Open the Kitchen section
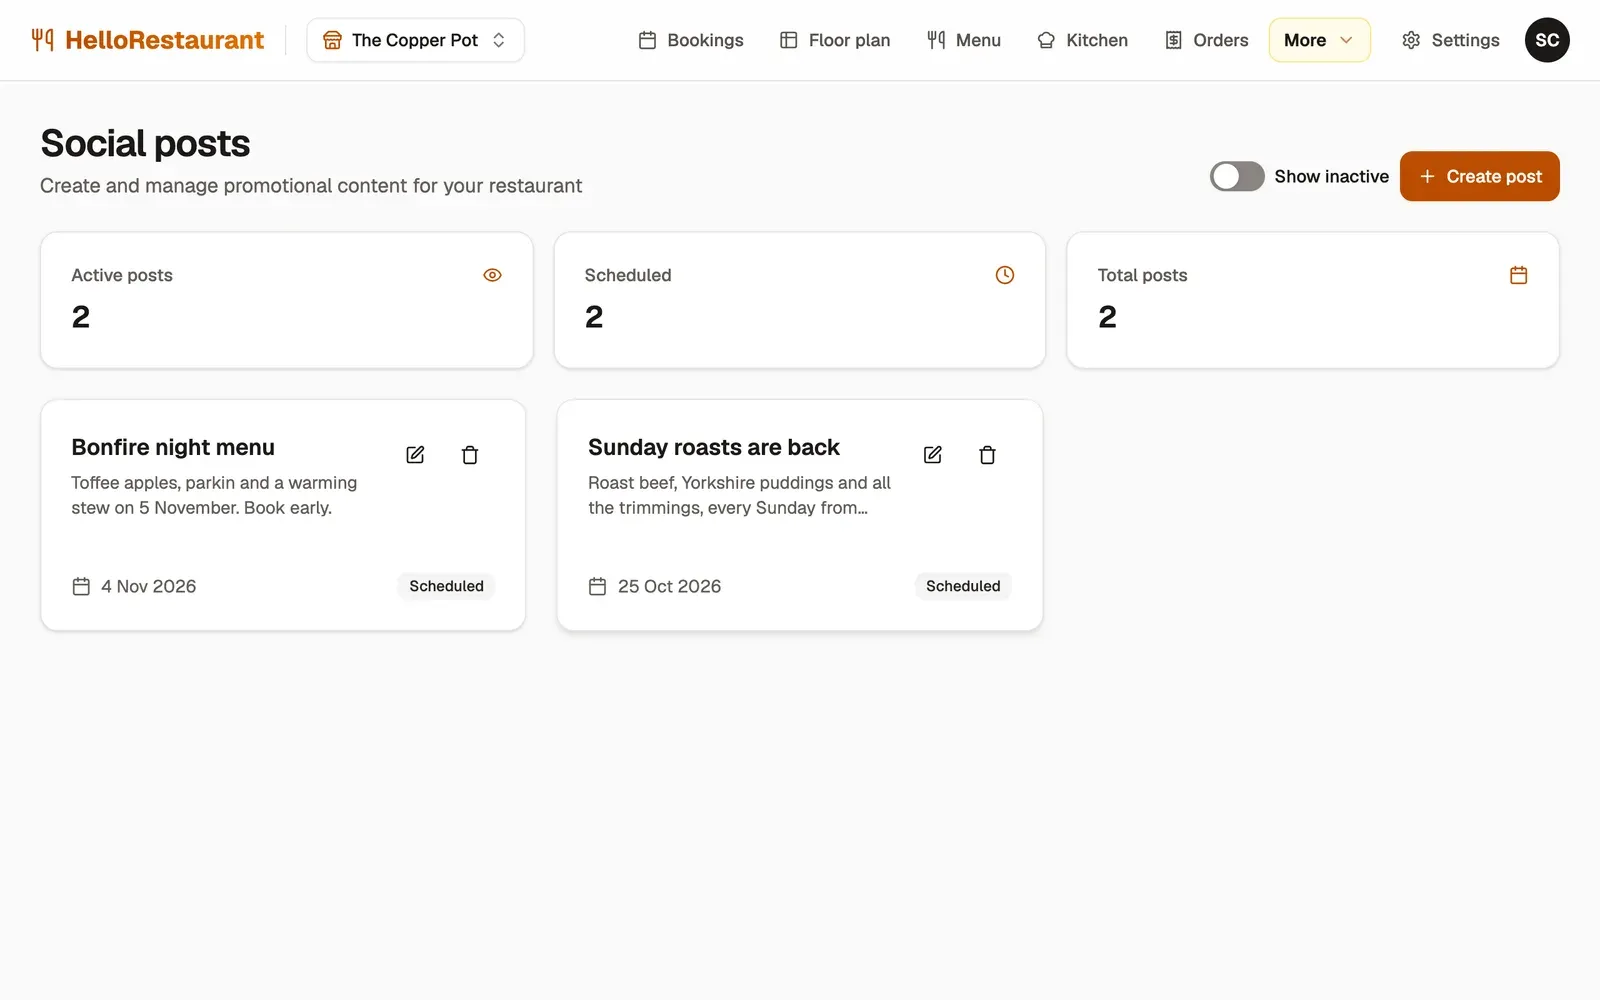Image resolution: width=1600 pixels, height=1000 pixels. [1083, 40]
